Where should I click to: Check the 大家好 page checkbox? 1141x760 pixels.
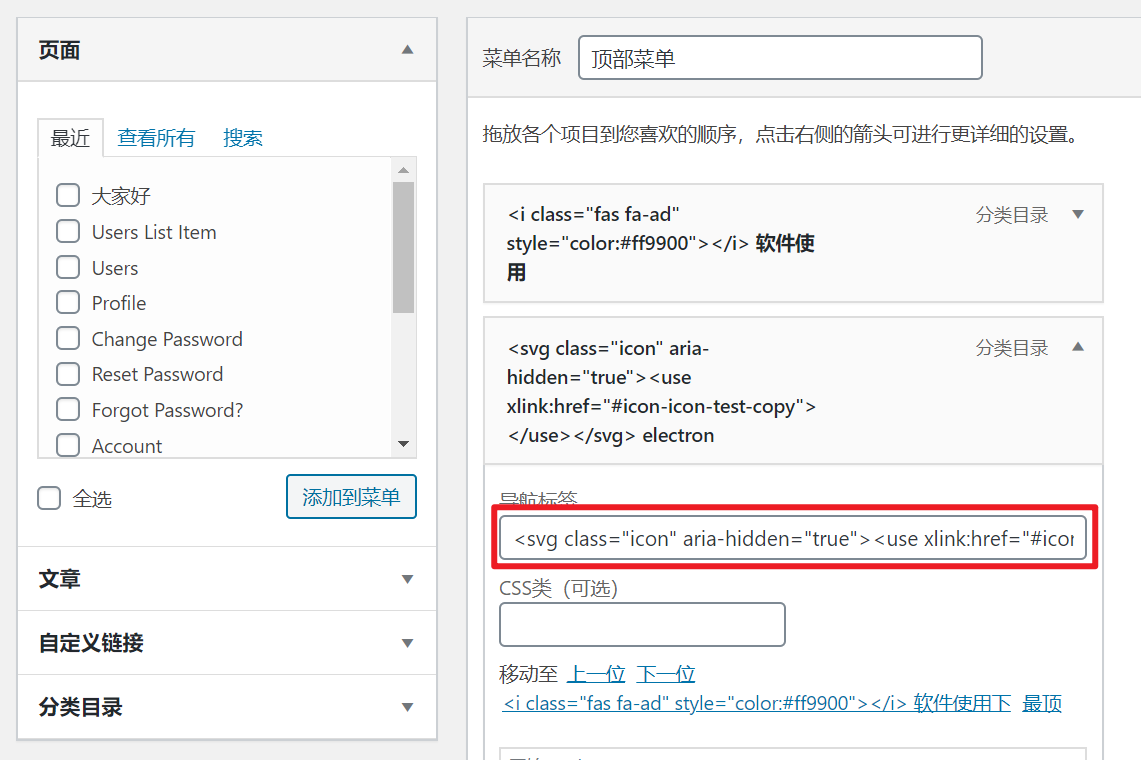68,195
